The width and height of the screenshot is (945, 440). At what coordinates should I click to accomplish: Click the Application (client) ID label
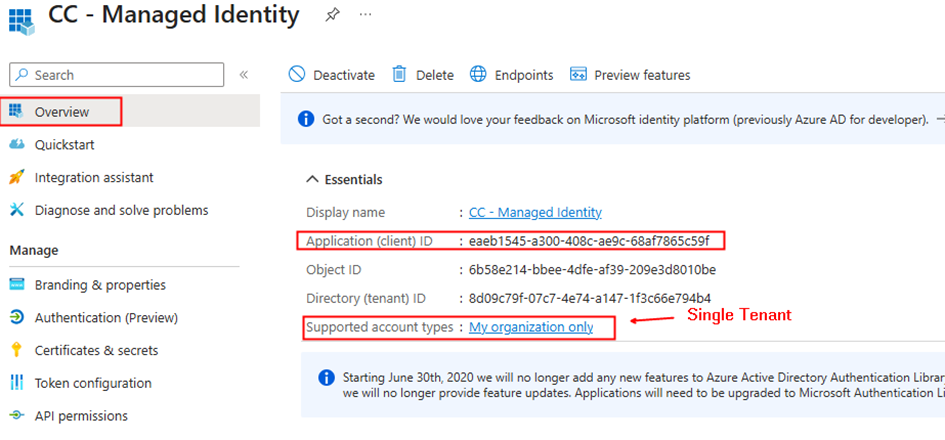(x=369, y=241)
